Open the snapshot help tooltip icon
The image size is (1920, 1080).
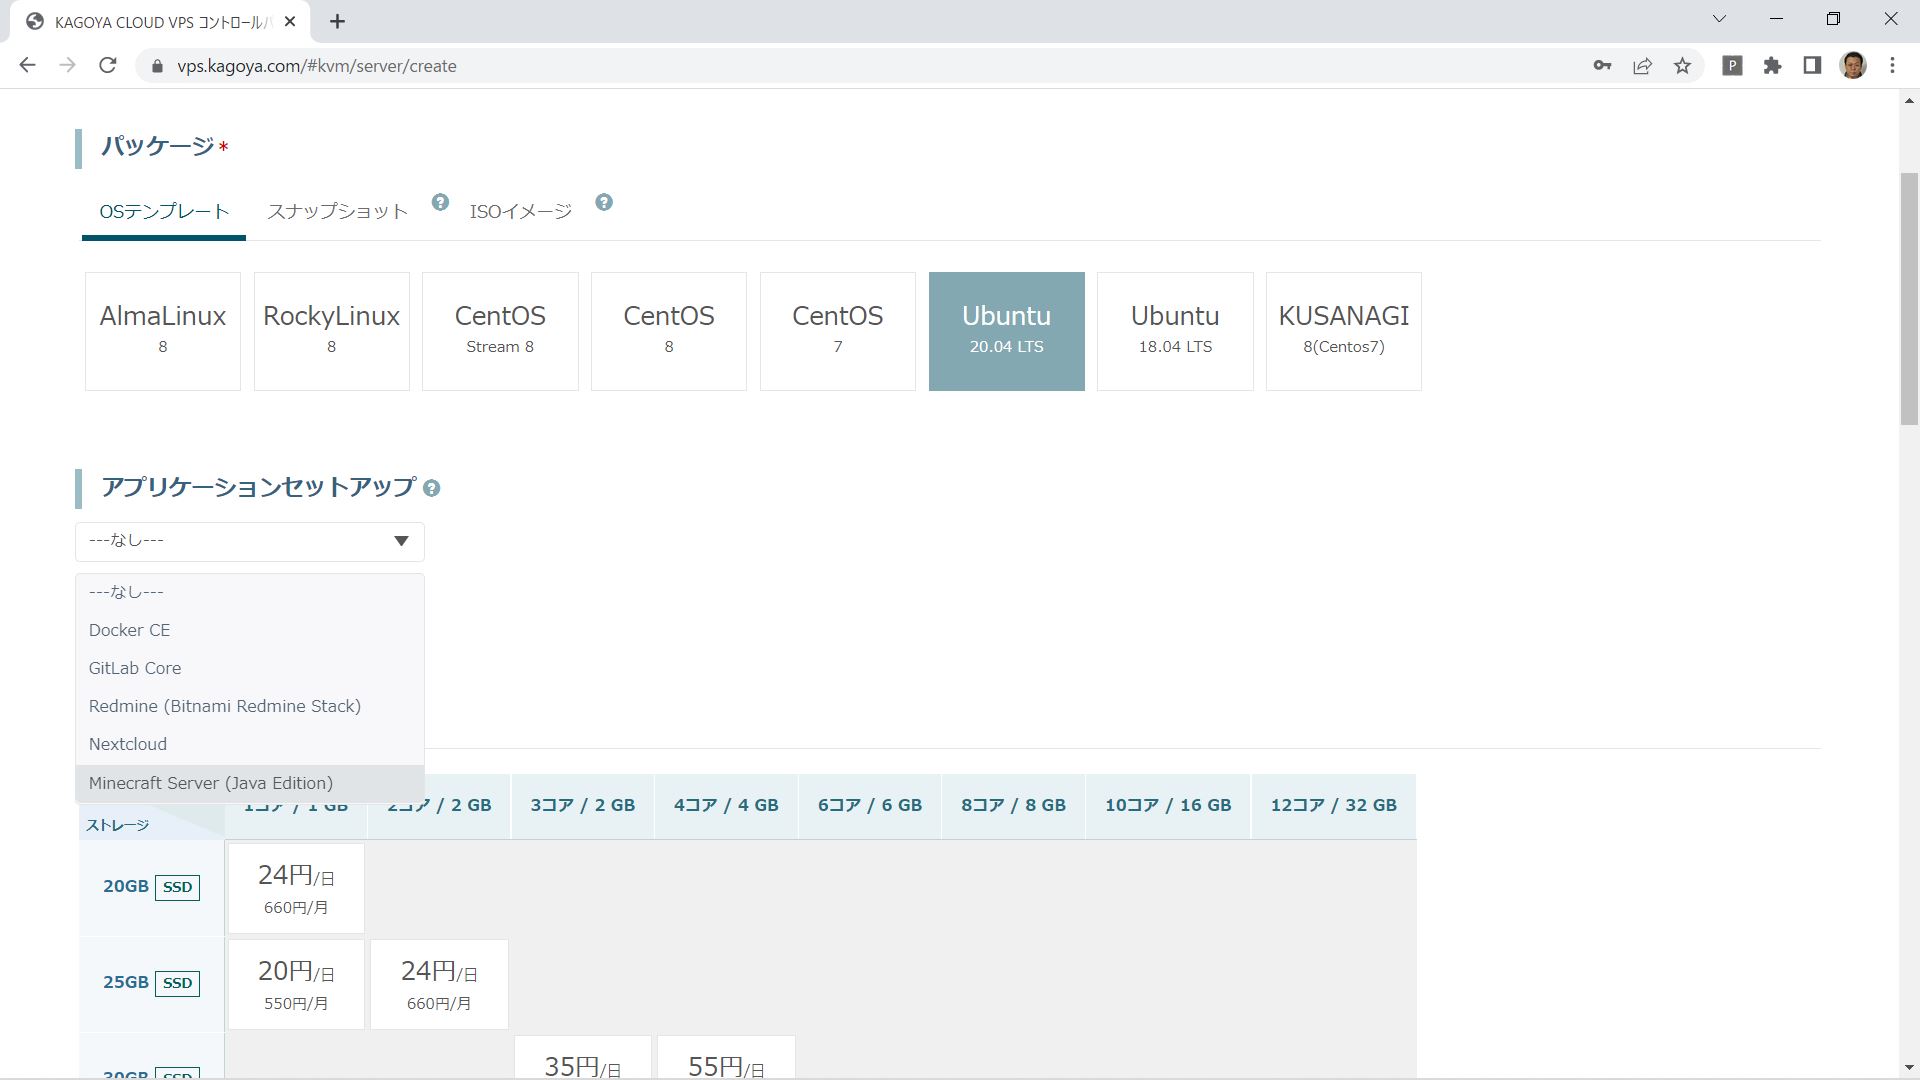(440, 202)
